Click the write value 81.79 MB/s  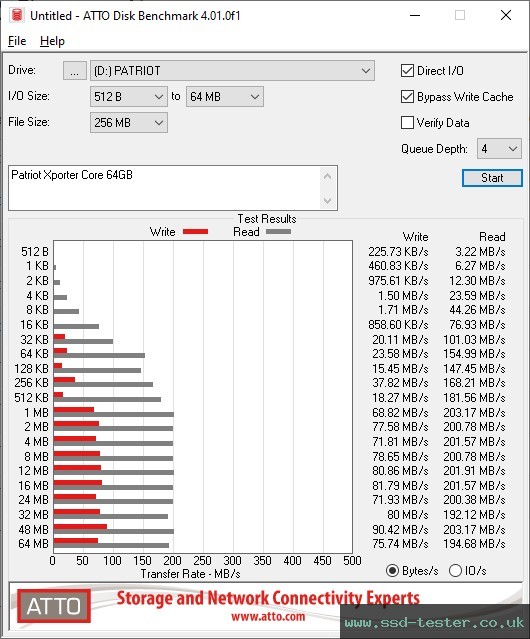pyautogui.click(x=400, y=485)
